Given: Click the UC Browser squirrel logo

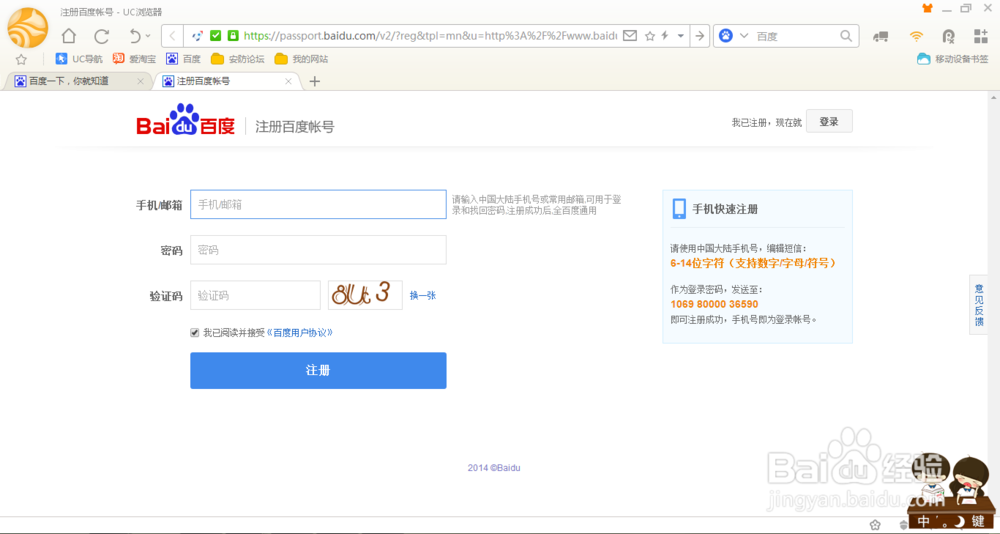Looking at the screenshot, I should pyautogui.click(x=27, y=28).
